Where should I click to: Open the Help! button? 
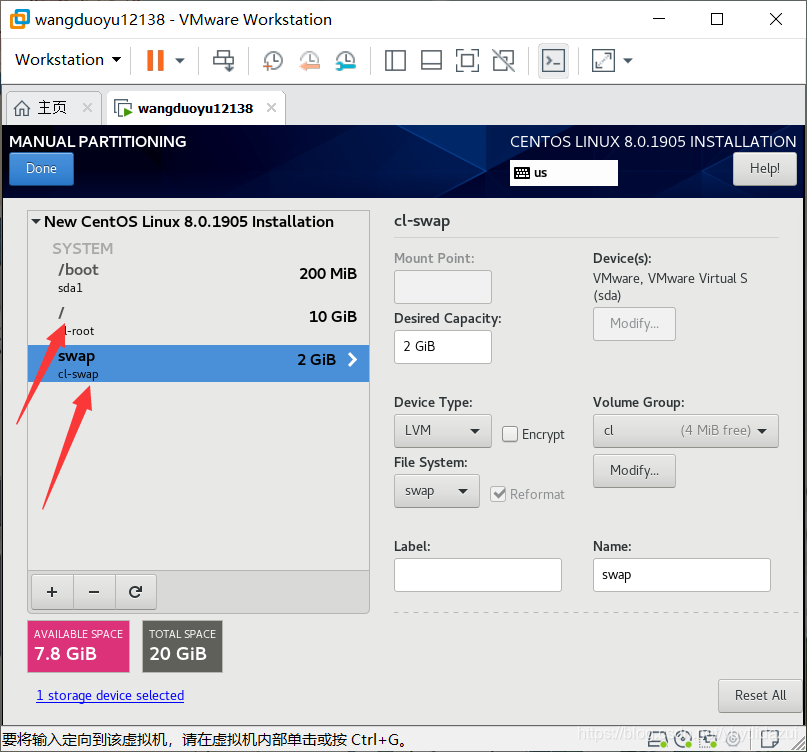click(x=765, y=169)
